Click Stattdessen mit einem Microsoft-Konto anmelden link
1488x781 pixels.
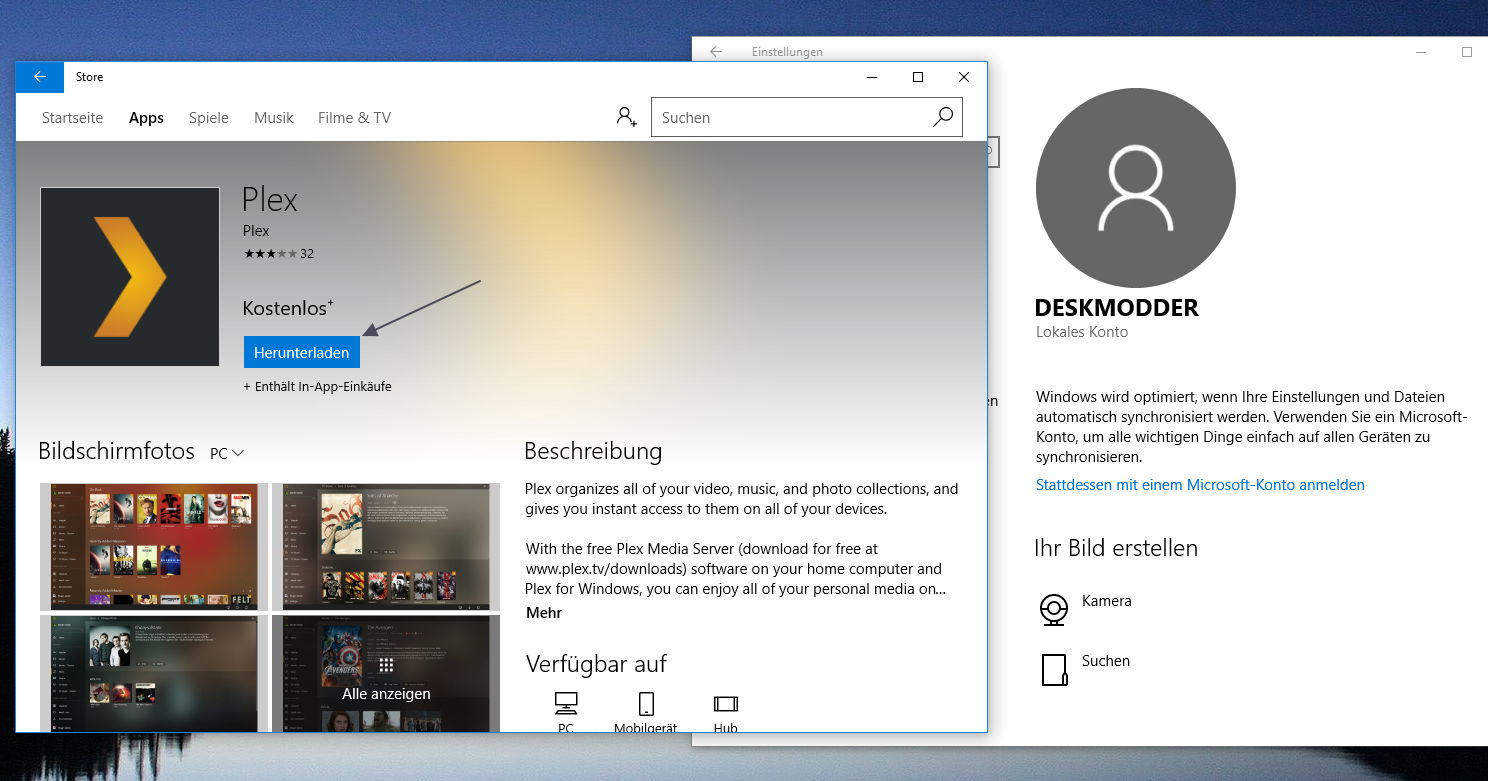pos(1200,485)
